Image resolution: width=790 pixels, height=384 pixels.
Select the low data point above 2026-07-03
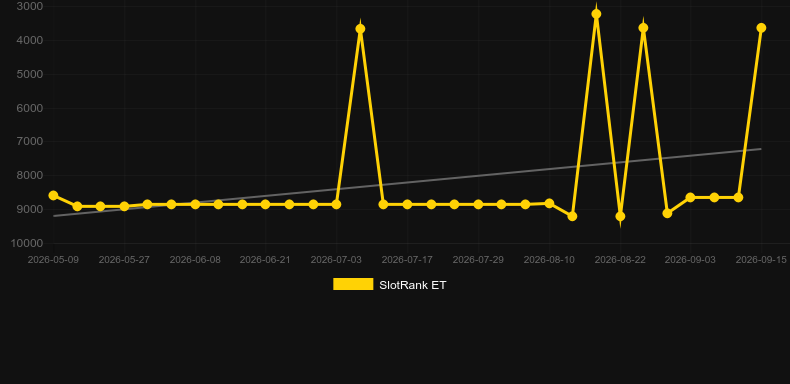tap(337, 205)
